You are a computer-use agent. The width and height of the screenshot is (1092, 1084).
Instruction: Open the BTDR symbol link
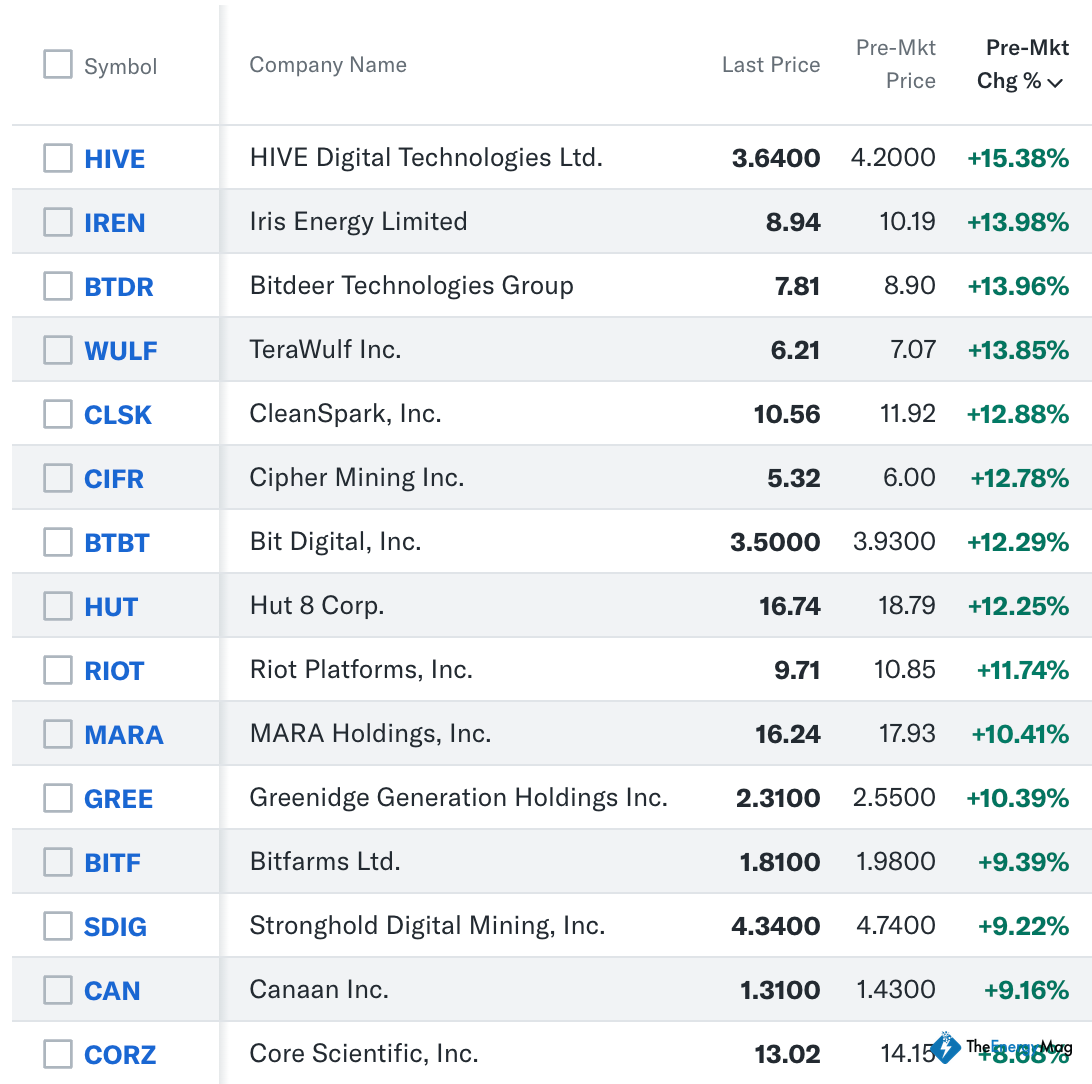[x=118, y=287]
